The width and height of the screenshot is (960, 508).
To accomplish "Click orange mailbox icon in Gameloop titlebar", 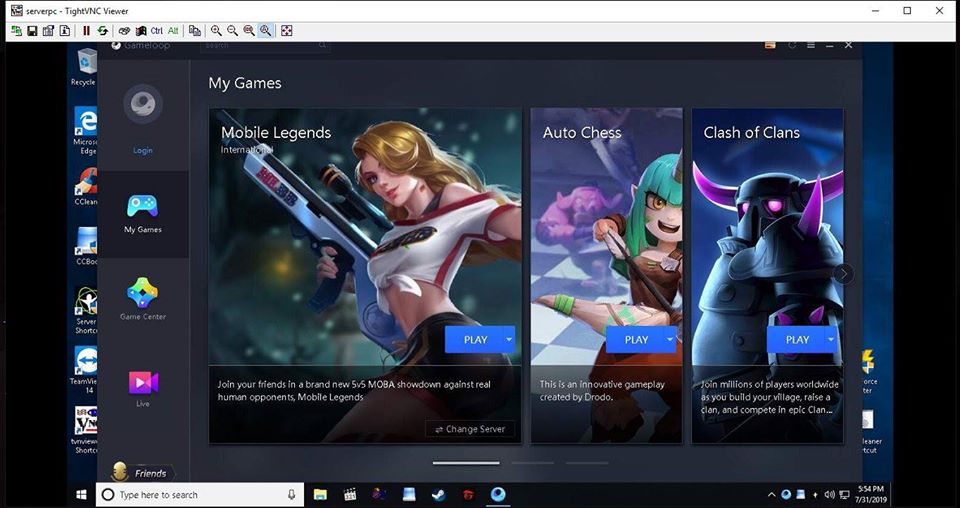I will (771, 45).
